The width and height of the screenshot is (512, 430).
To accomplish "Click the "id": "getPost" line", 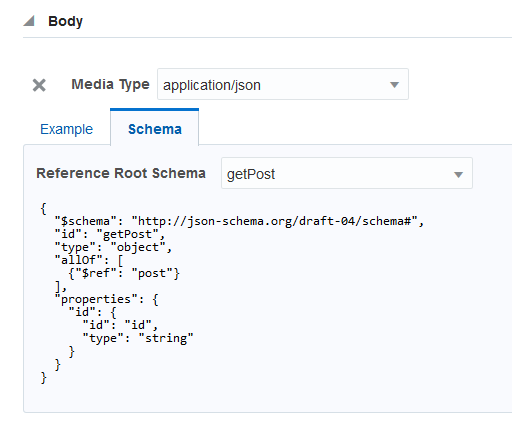I will (110, 234).
